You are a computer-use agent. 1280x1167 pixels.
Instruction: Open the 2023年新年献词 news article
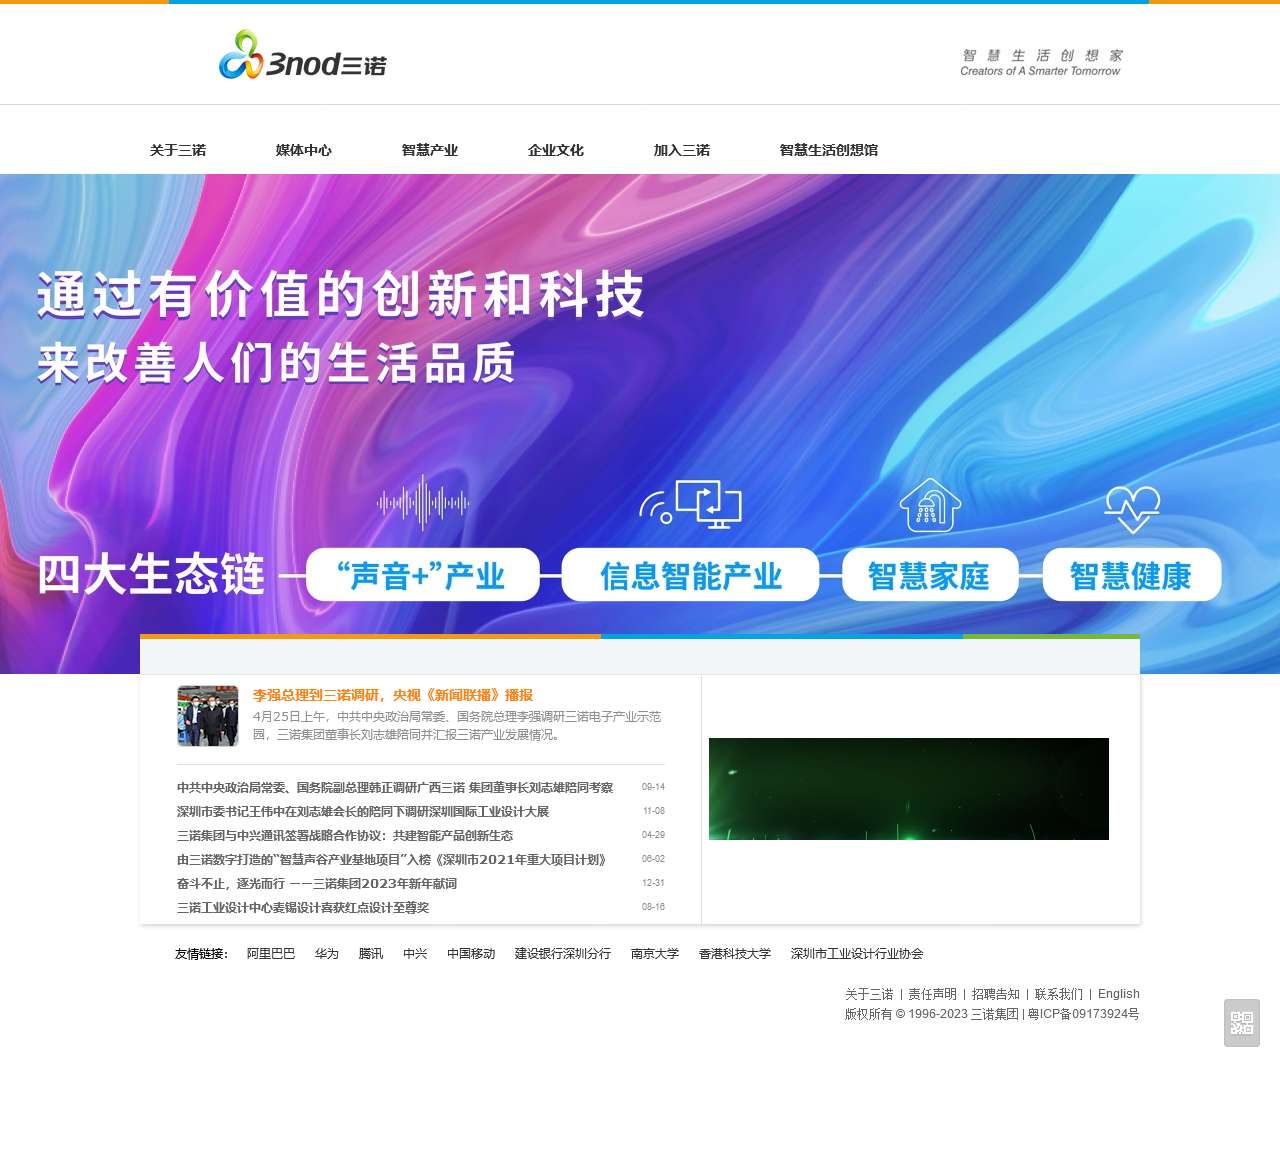(317, 884)
